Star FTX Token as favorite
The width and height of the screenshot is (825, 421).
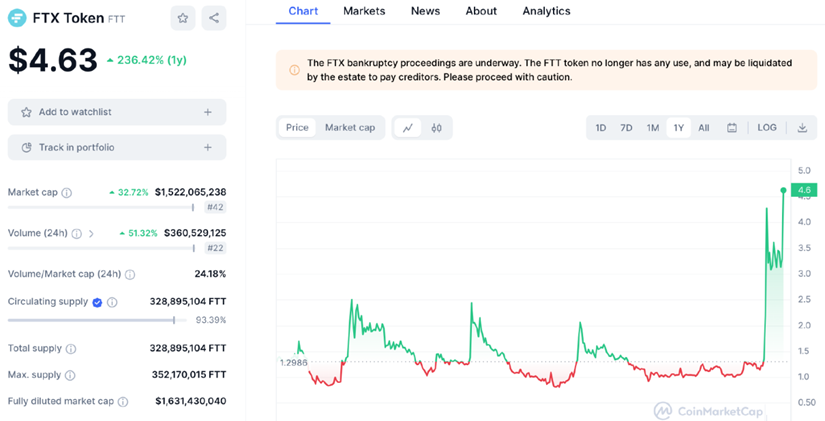[183, 18]
